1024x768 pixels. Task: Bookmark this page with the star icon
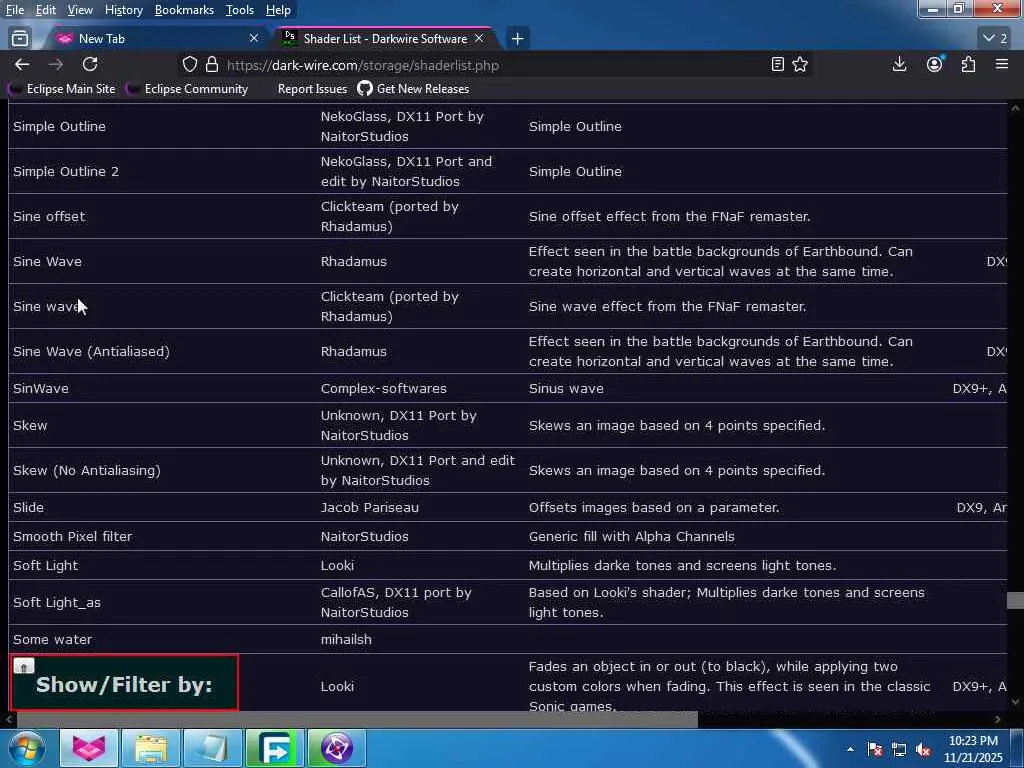800,64
